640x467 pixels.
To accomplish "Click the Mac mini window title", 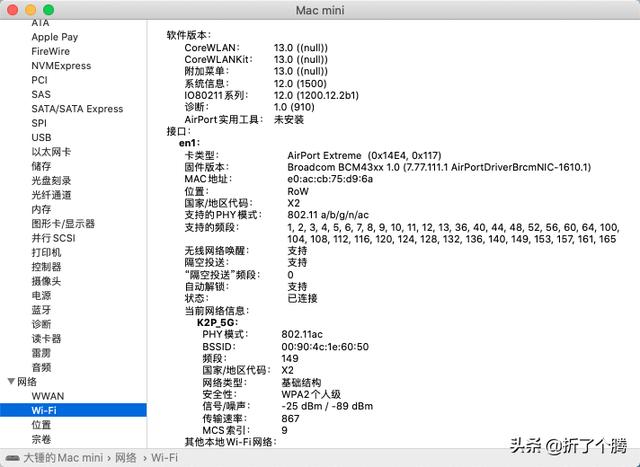I will 320,10.
